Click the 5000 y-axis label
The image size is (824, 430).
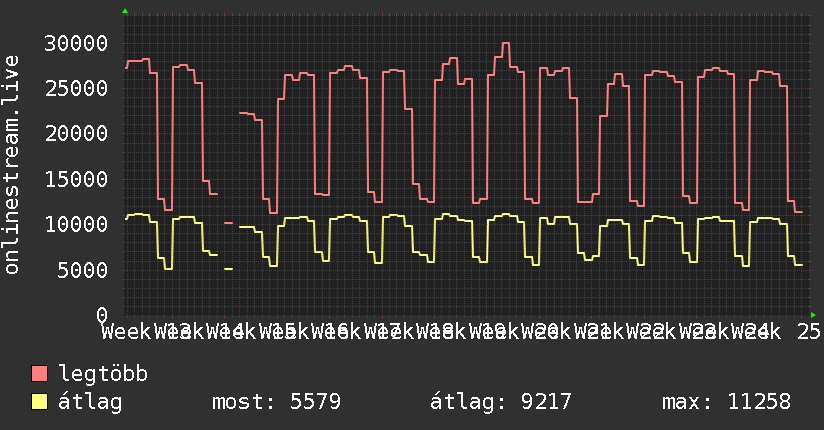[x=83, y=270]
